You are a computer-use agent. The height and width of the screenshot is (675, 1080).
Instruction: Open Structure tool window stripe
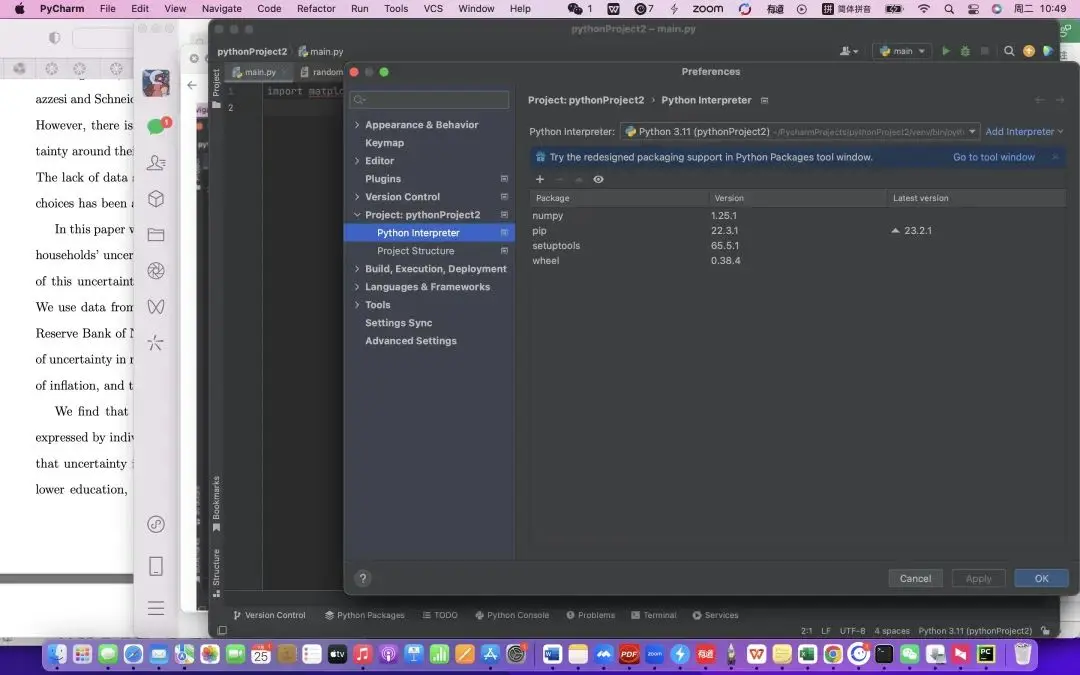click(x=216, y=572)
